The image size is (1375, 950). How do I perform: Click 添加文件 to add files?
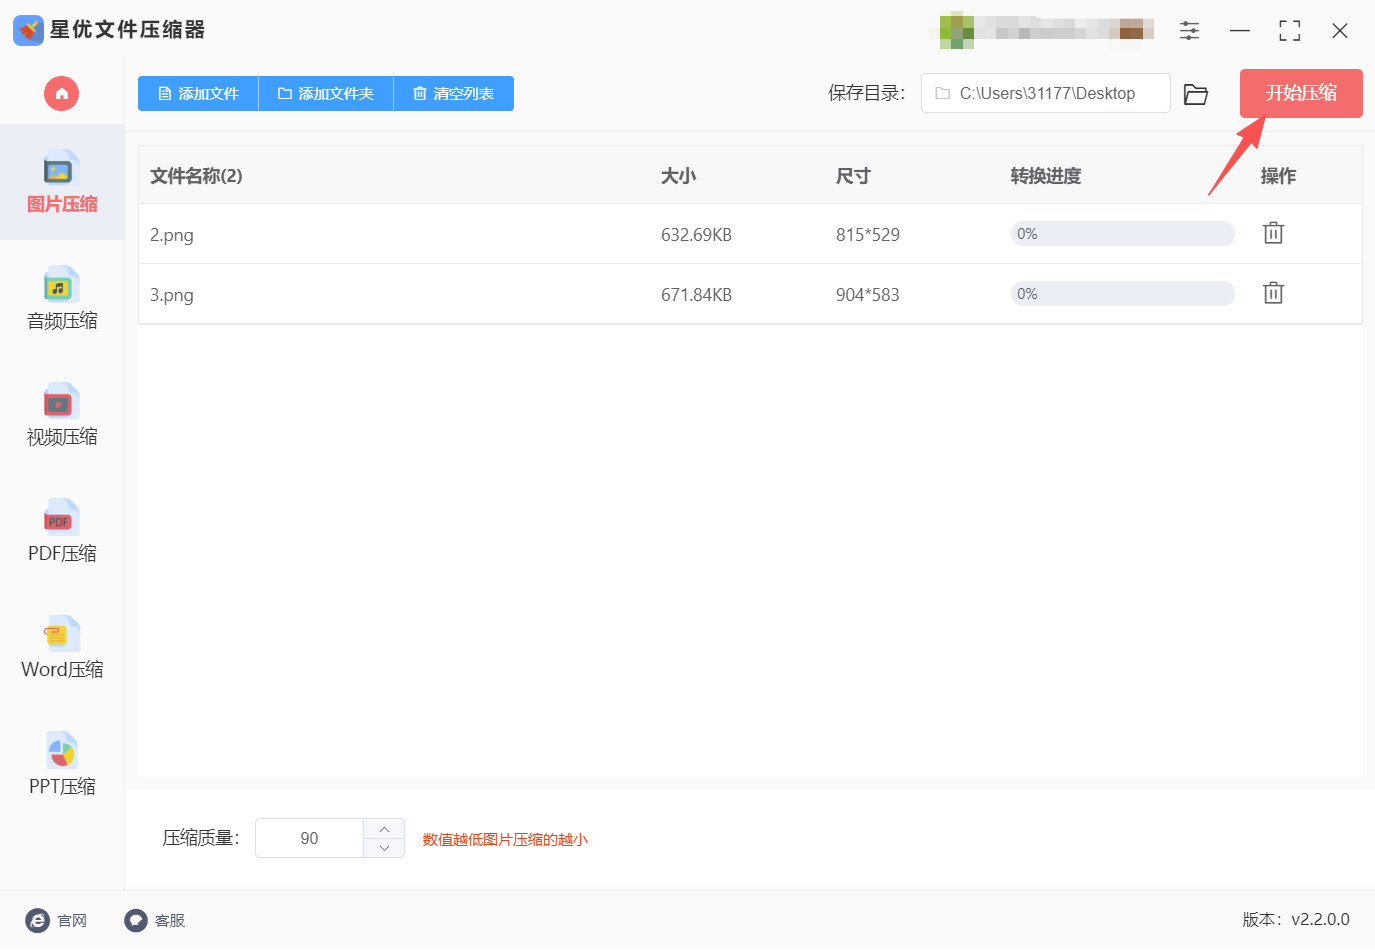tap(197, 93)
